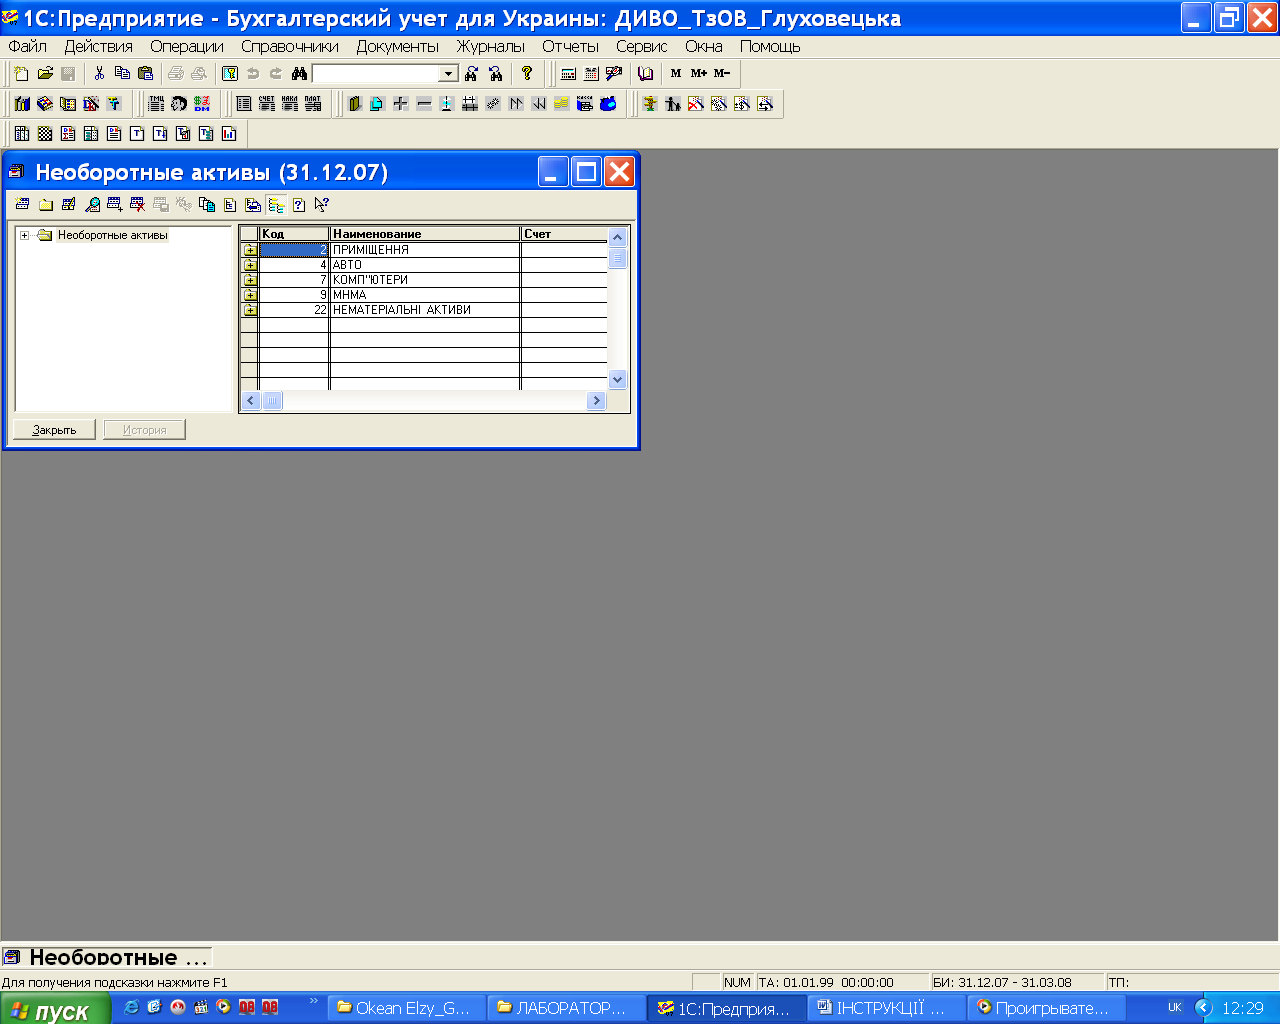The width and height of the screenshot is (1280, 1024).
Task: Open the СЧЕТ invoice document icon
Action: 267,103
